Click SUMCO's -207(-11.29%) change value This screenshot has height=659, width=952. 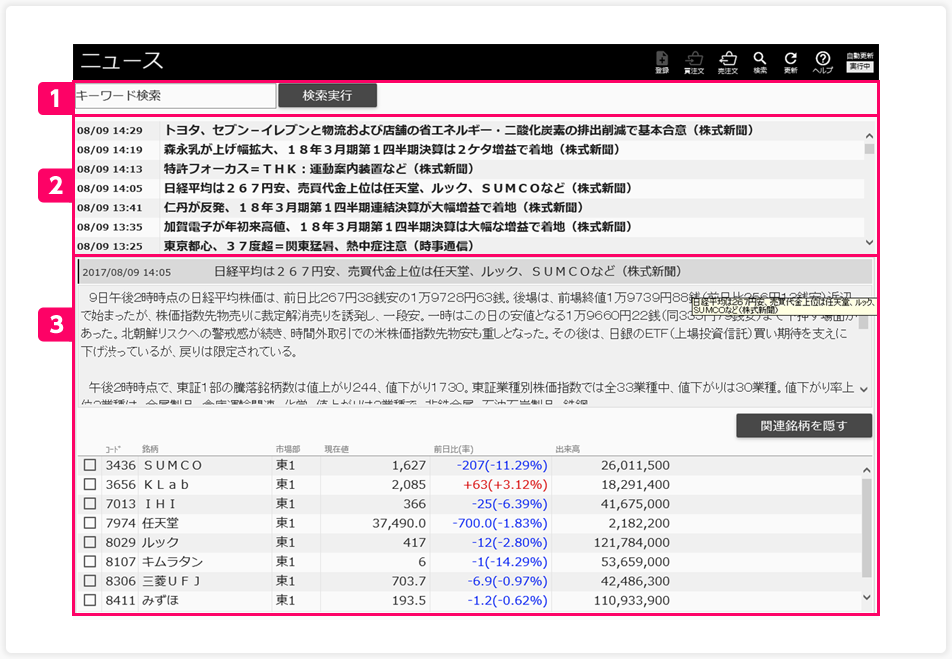tap(502, 465)
